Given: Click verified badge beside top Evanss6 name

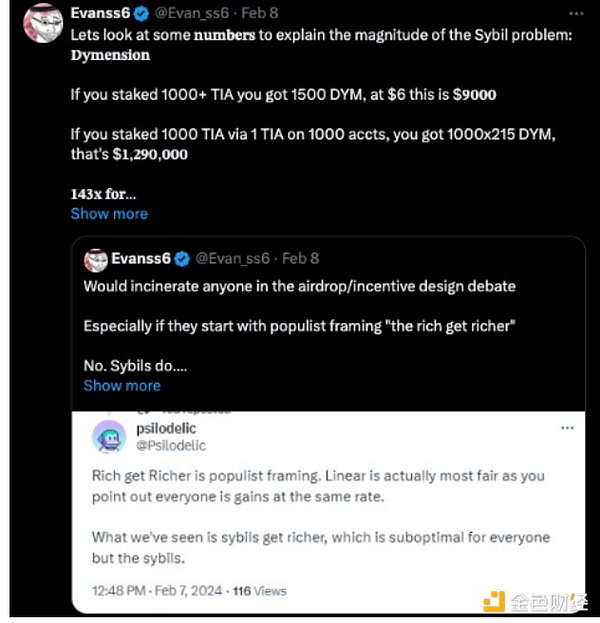Looking at the screenshot, I should pyautogui.click(x=140, y=15).
